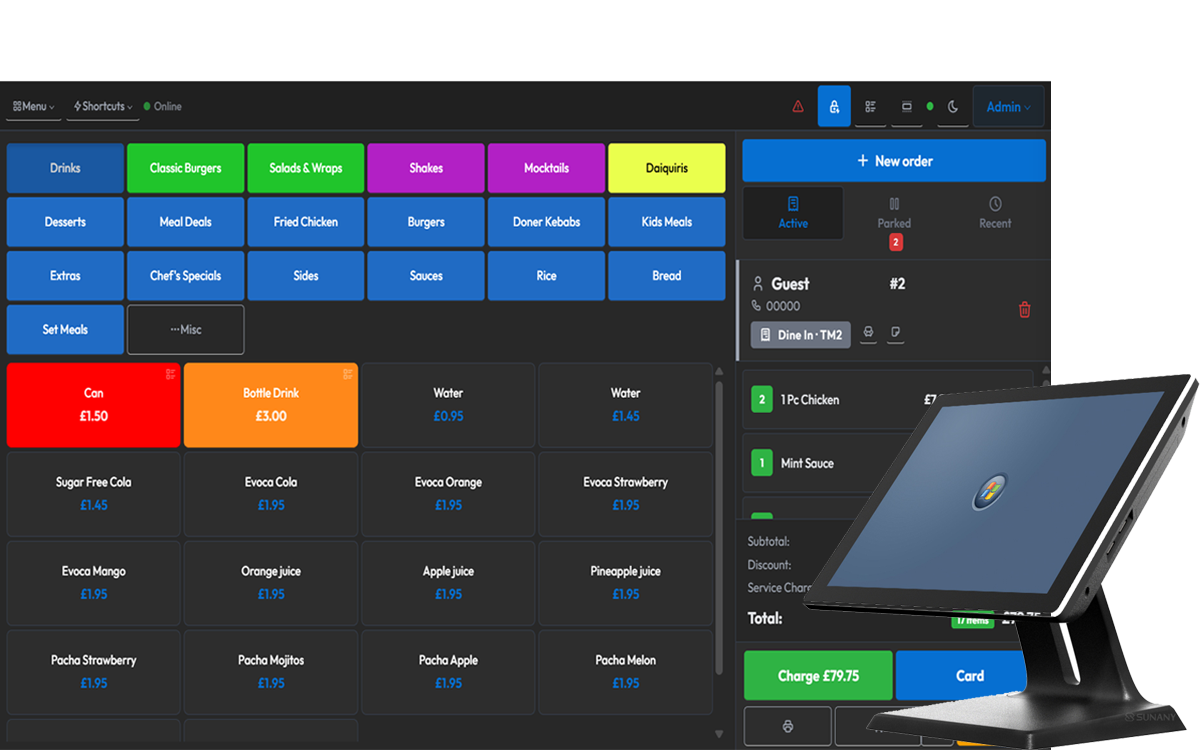The image size is (1200, 750).
Task: Add Pacha Mojitos to order
Action: point(271,672)
